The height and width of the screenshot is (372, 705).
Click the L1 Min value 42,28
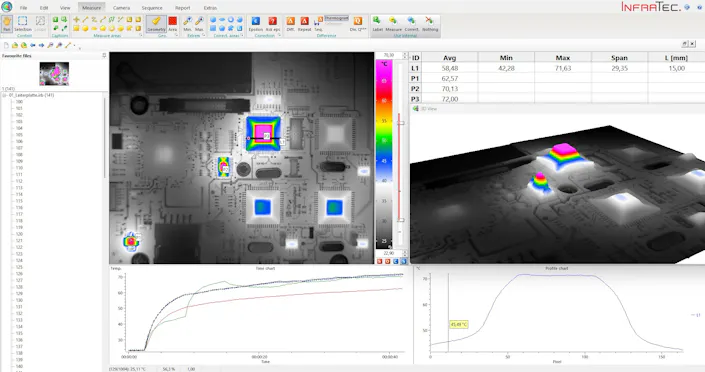pyautogui.click(x=506, y=68)
